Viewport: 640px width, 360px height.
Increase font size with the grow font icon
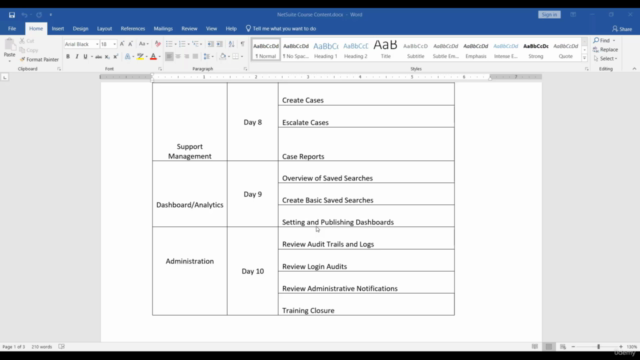122,44
